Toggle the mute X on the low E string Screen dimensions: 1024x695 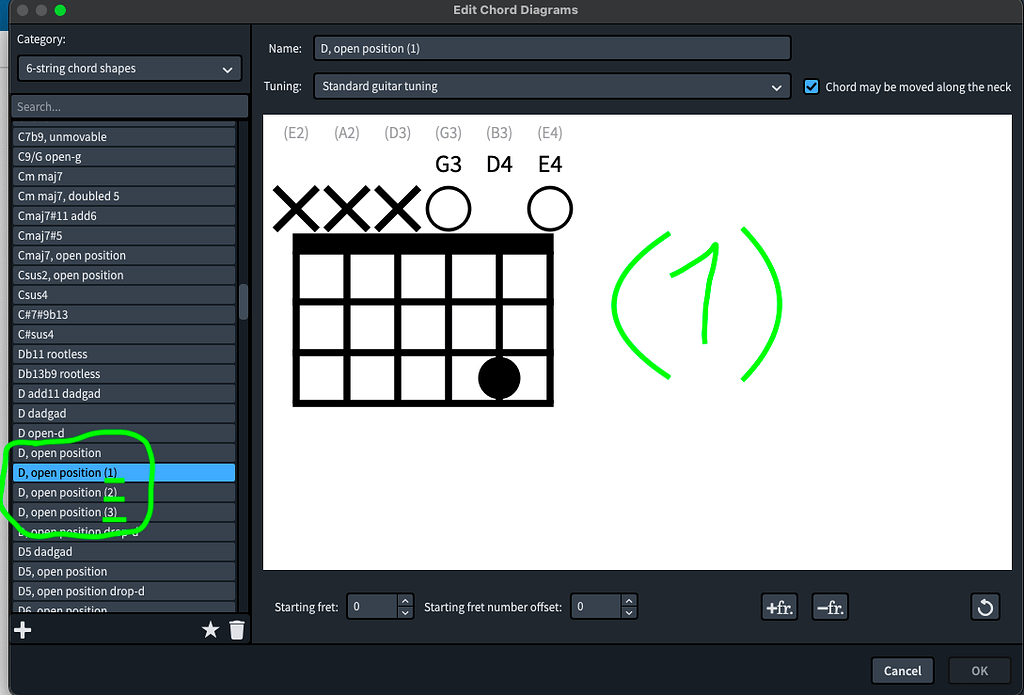click(295, 208)
